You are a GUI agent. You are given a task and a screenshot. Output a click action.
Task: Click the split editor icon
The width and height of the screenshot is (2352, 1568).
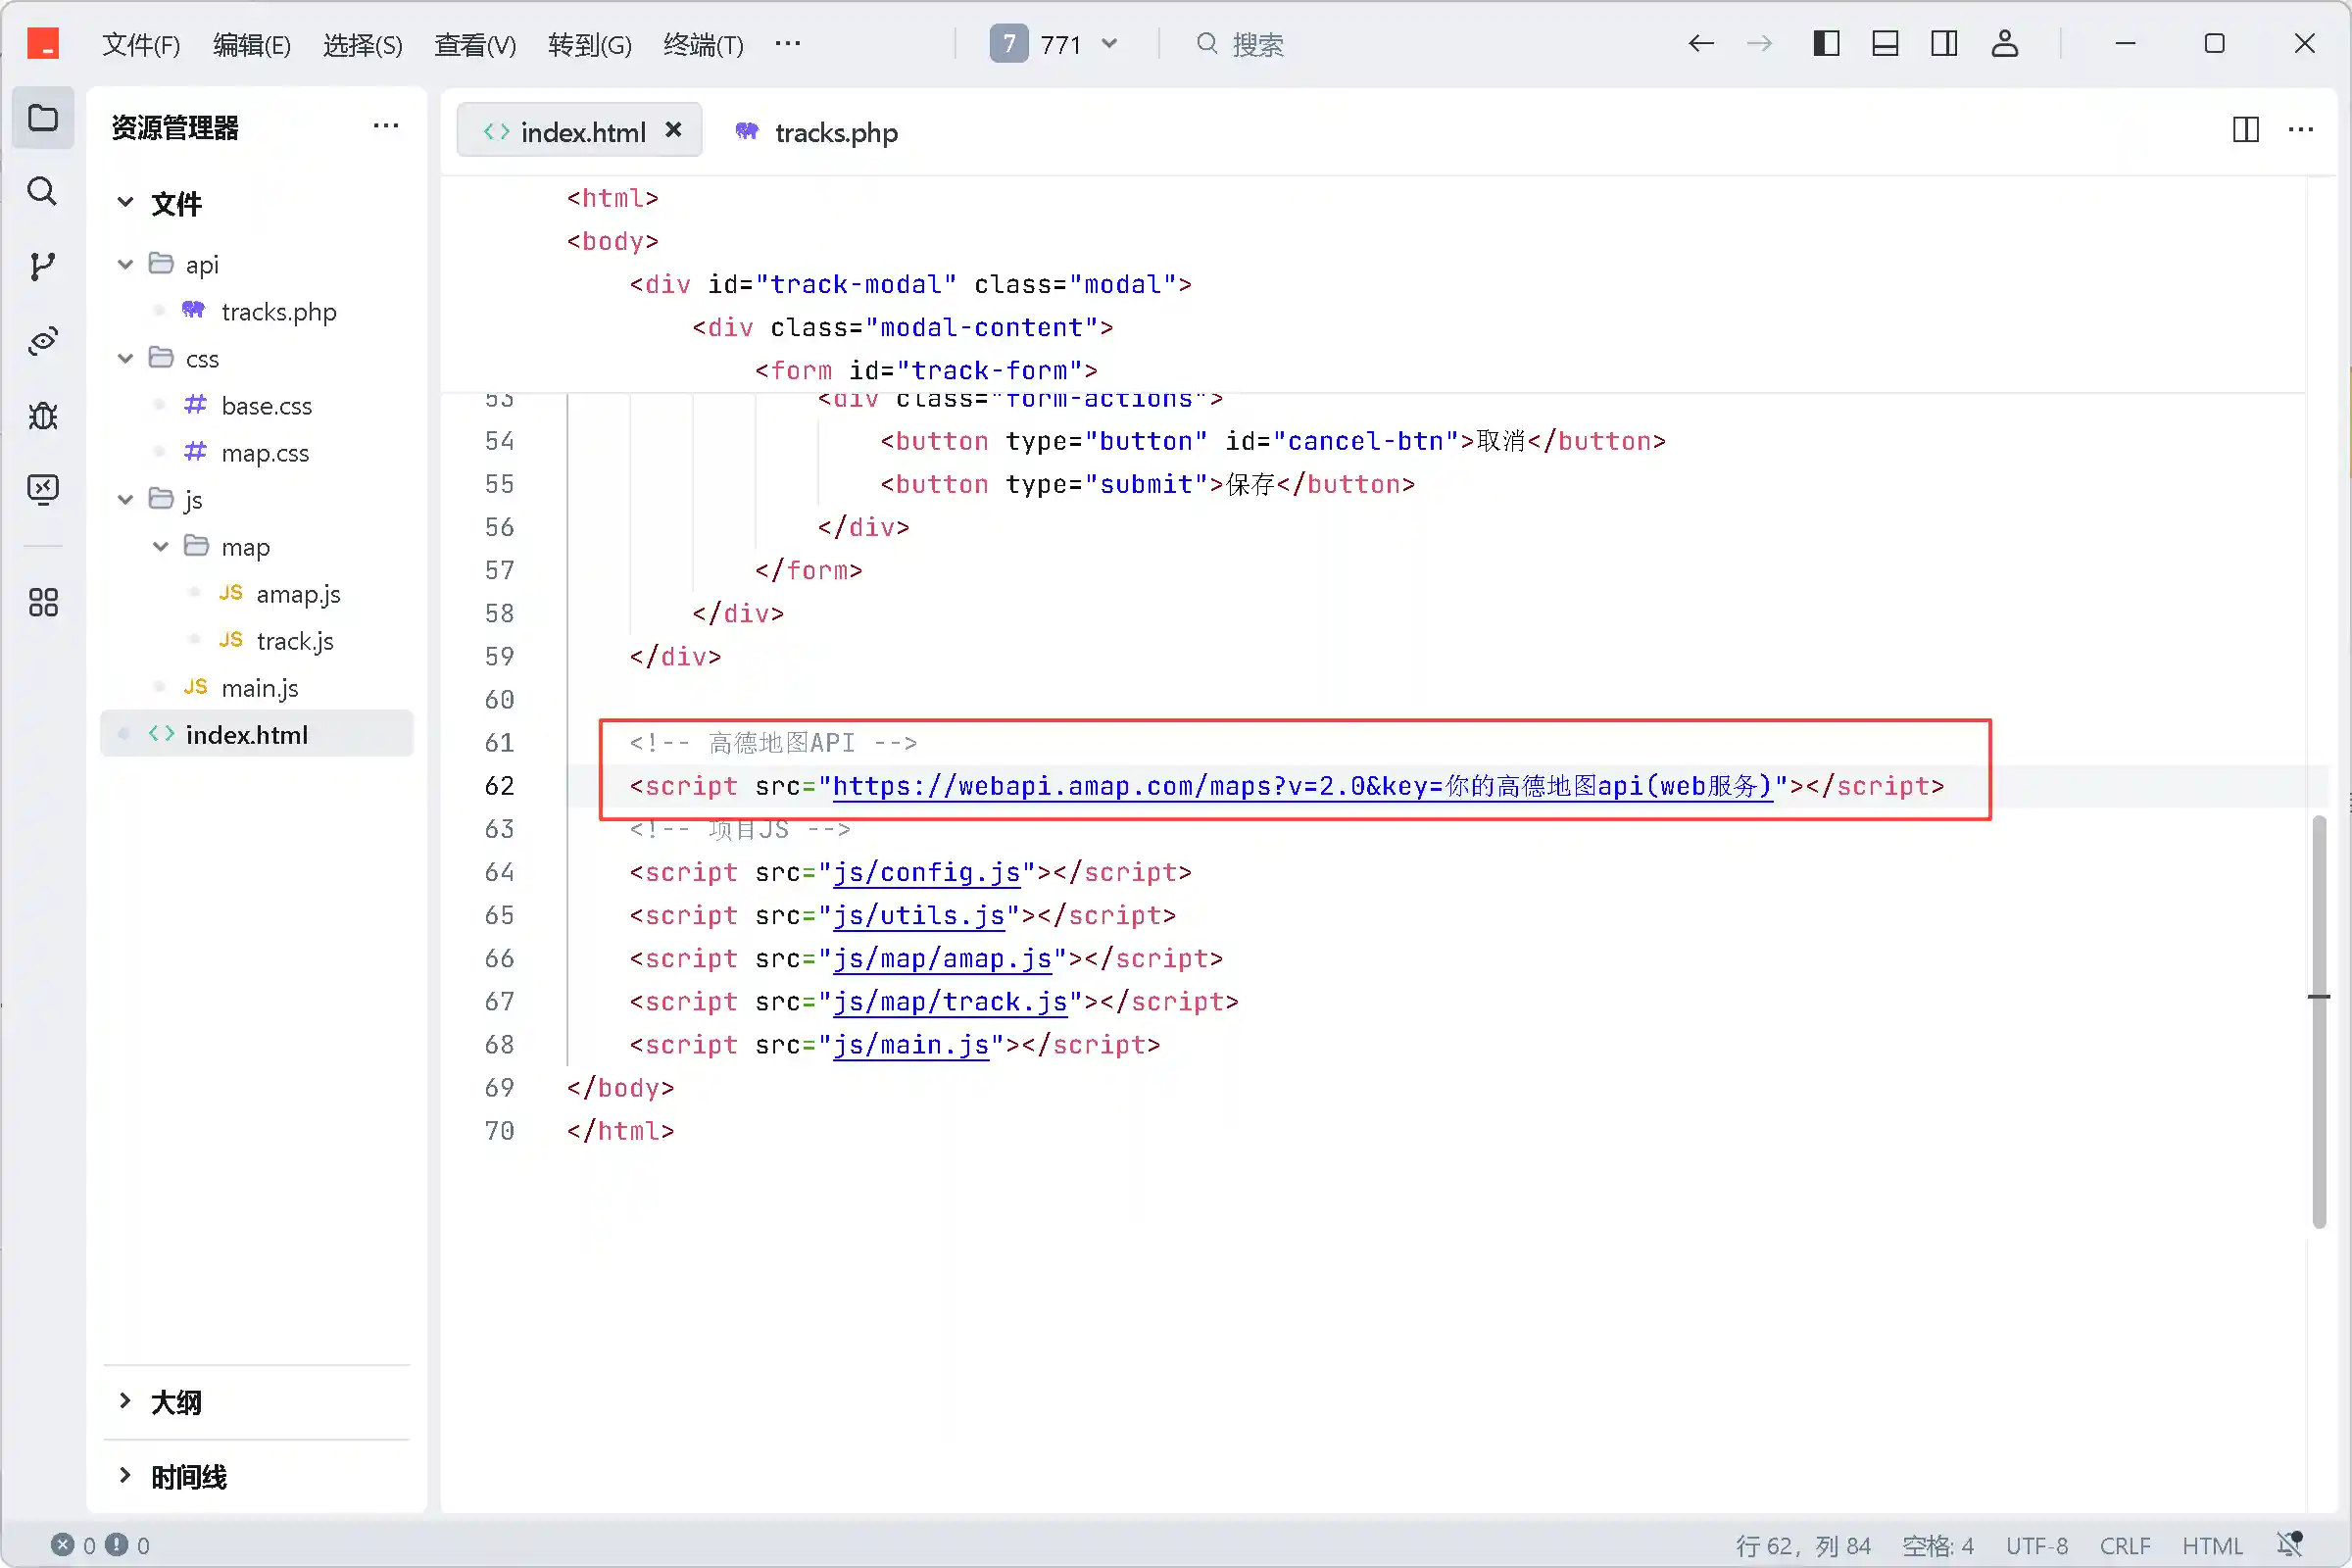(2245, 130)
